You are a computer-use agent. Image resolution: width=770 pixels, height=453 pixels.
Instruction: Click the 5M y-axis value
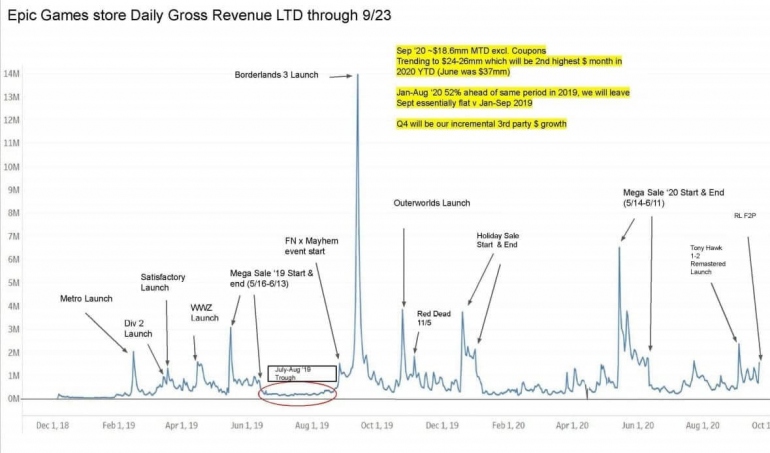[13, 283]
